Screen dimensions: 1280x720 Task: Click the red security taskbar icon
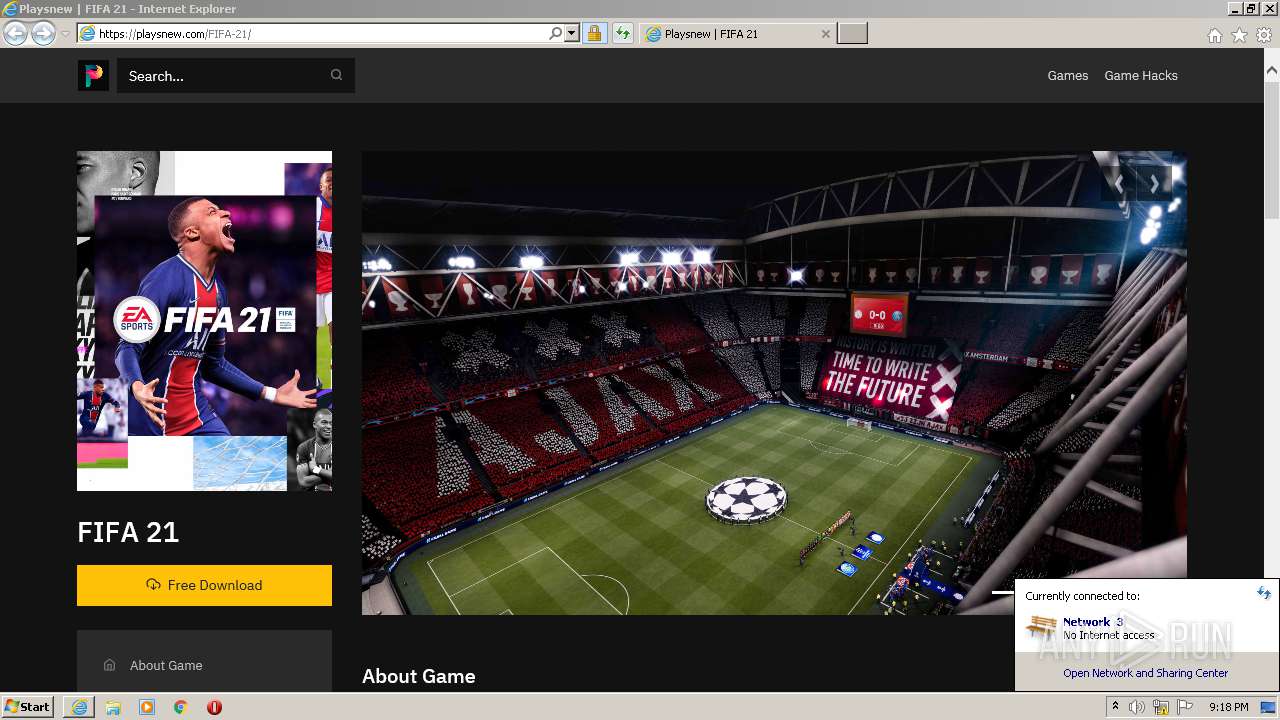[x=214, y=707]
